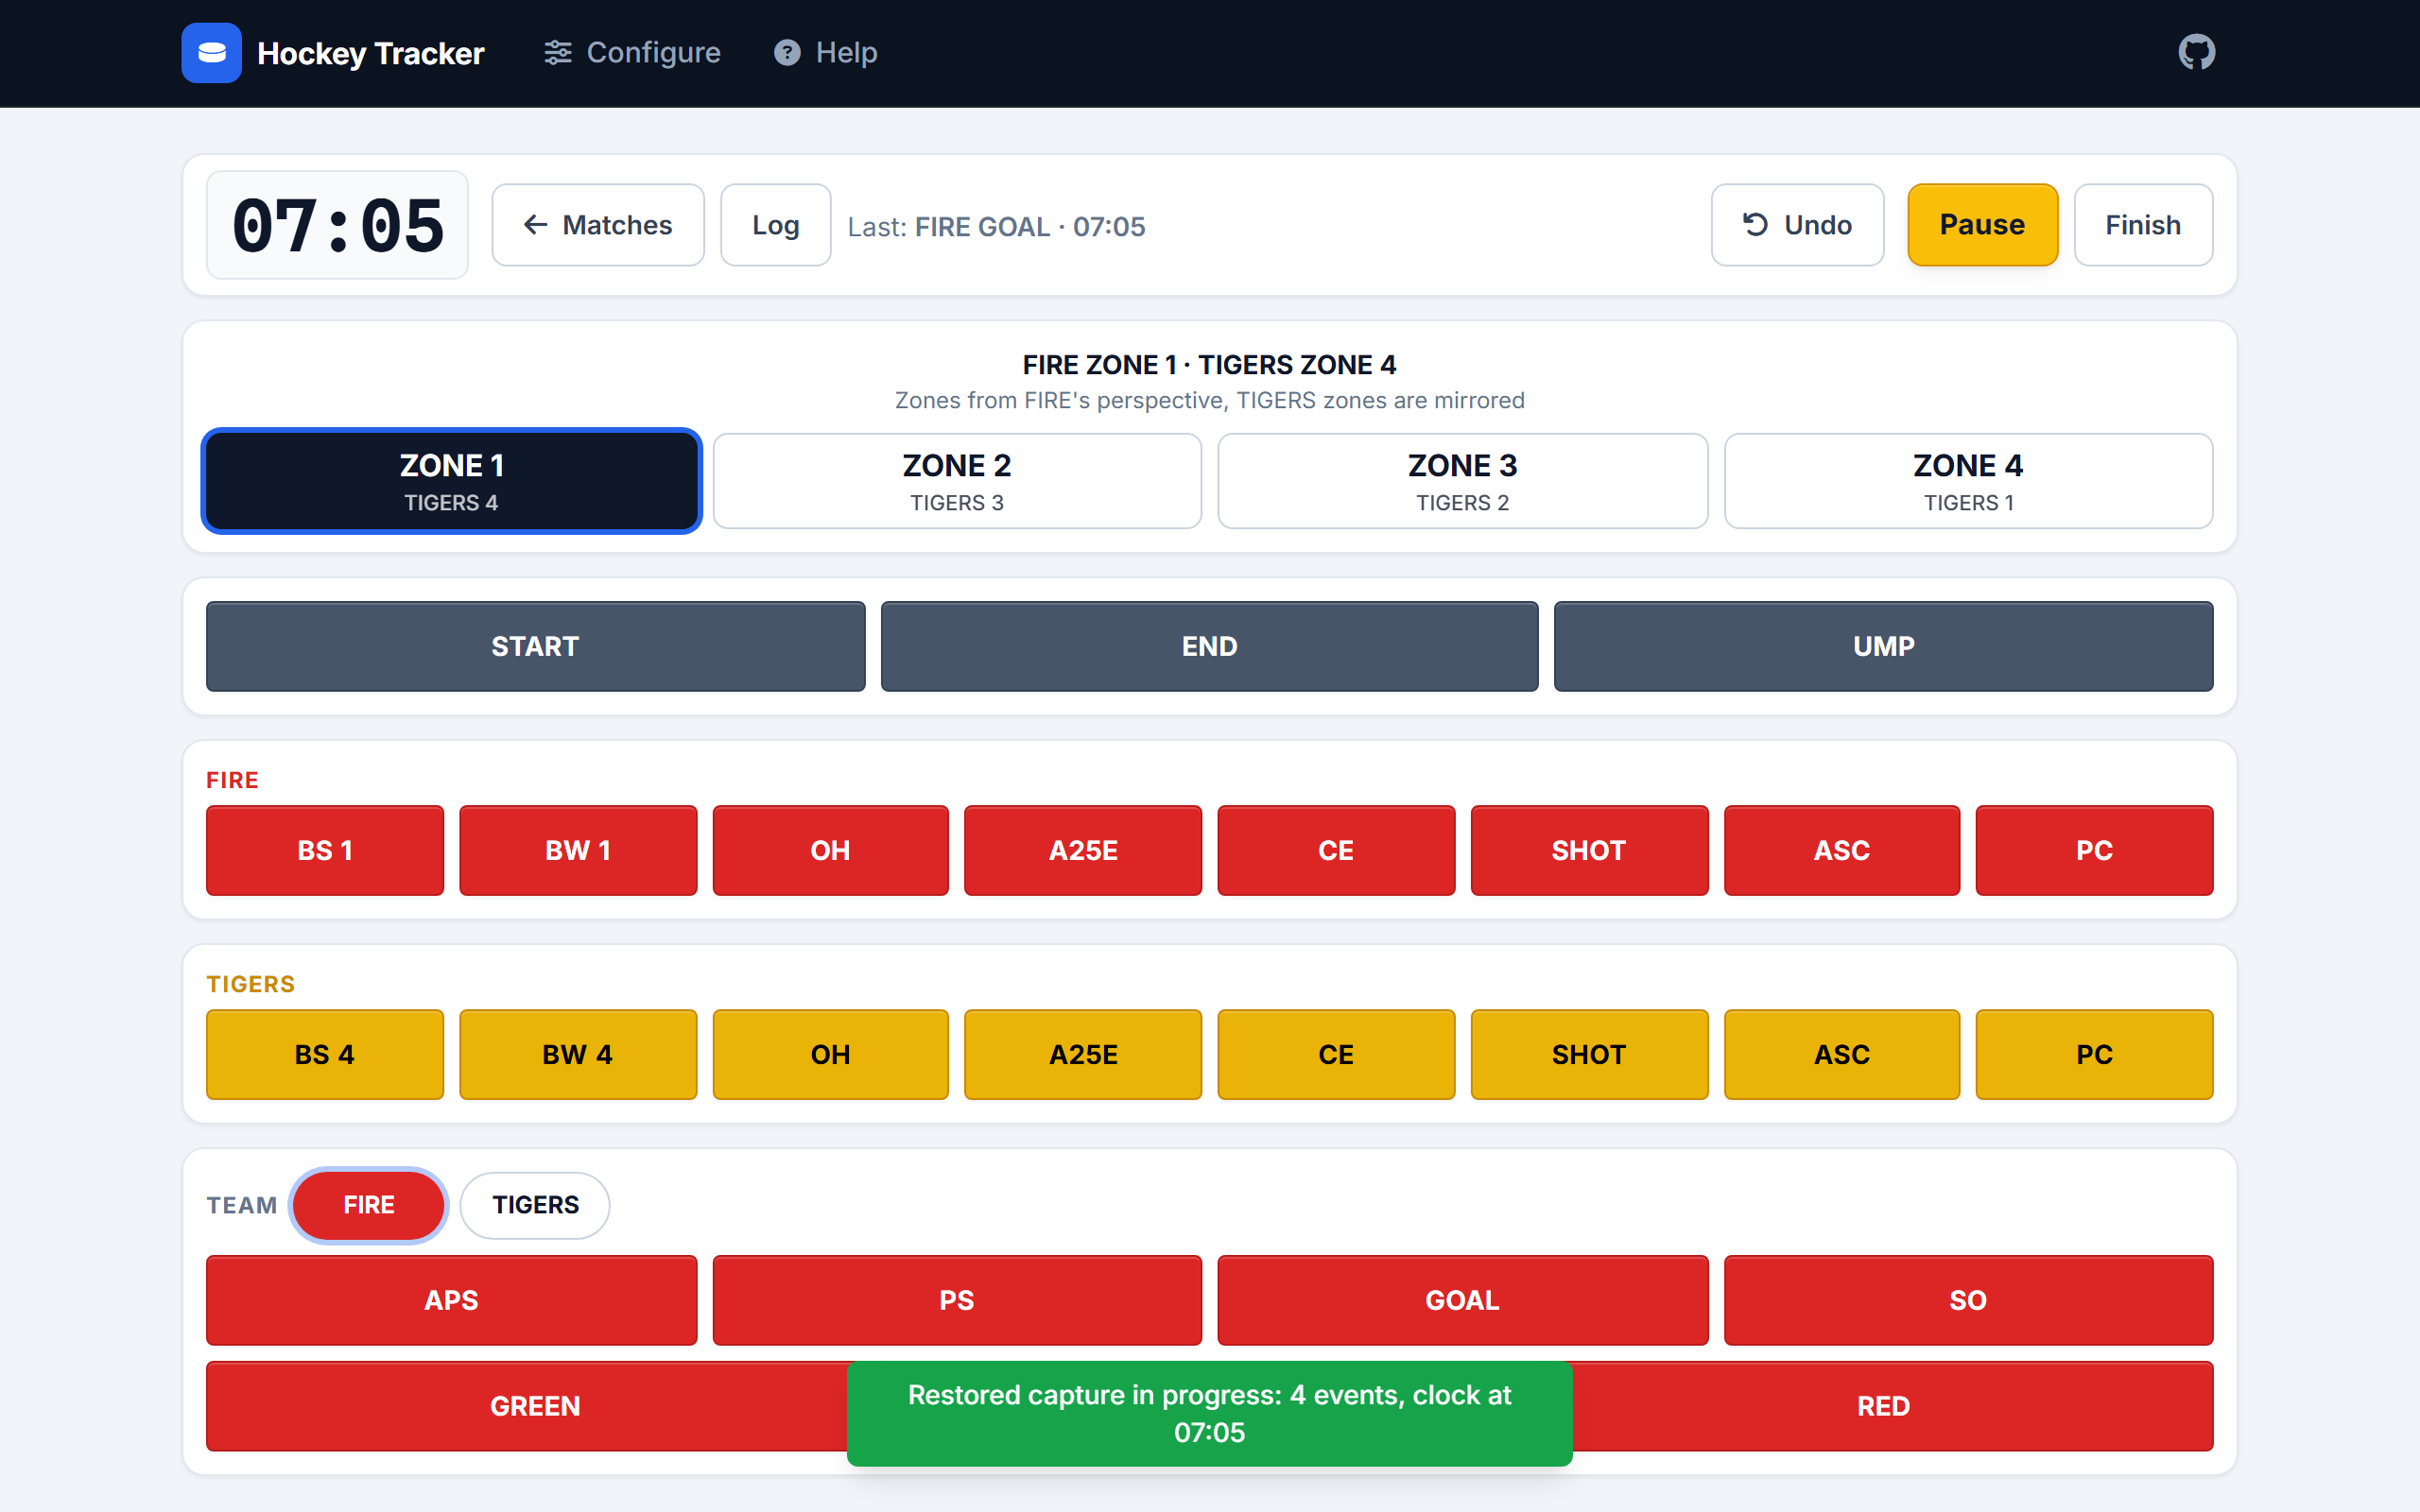Open the event Log

[x=775, y=225]
